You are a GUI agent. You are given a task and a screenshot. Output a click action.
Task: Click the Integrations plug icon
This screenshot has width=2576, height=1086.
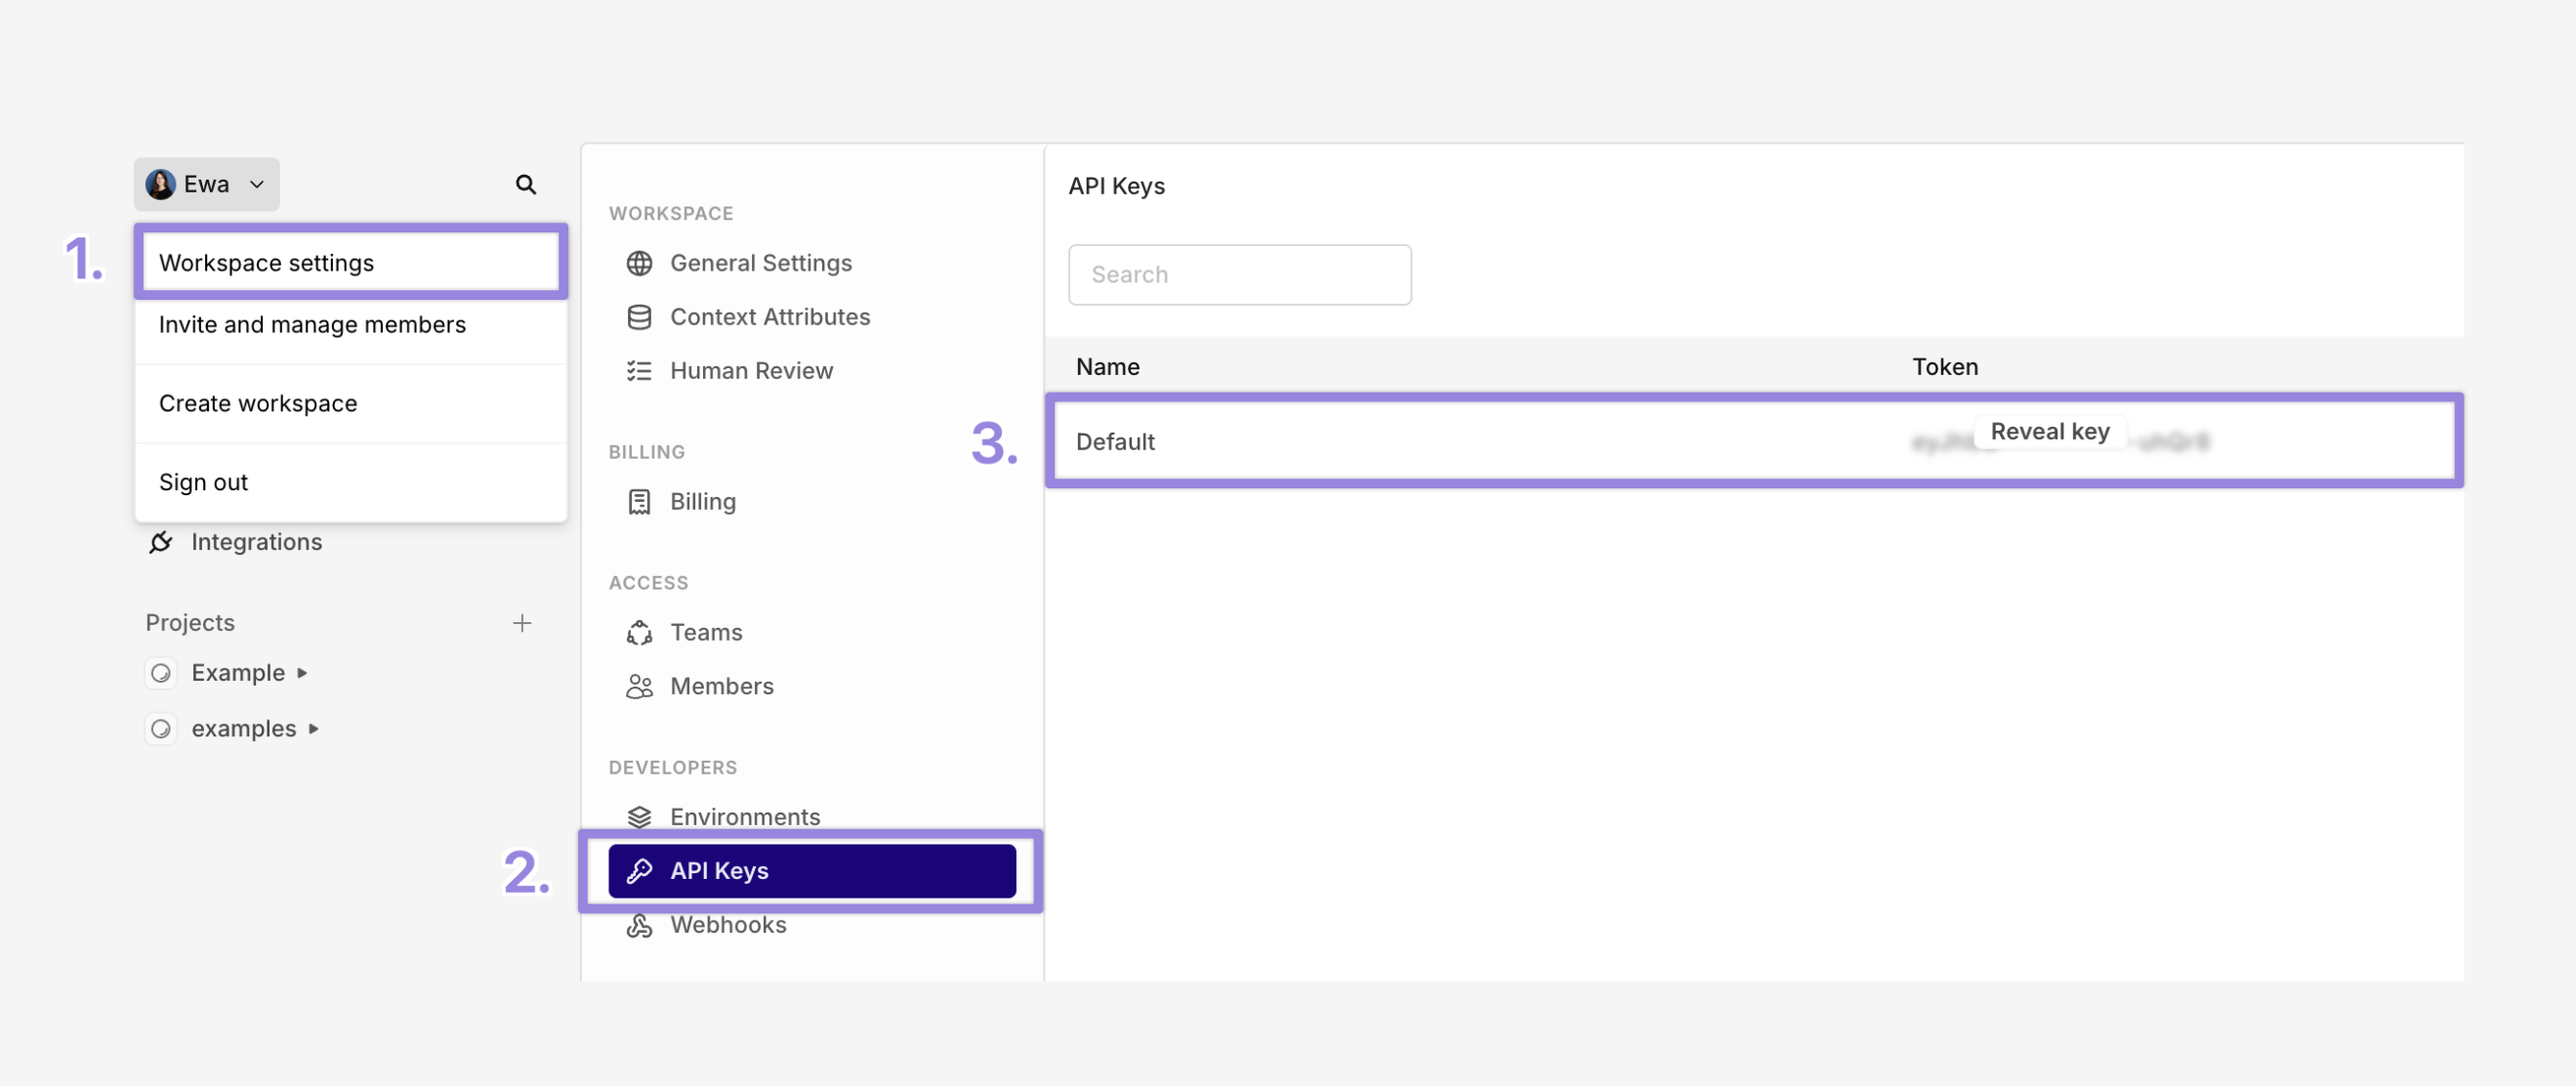[161, 541]
